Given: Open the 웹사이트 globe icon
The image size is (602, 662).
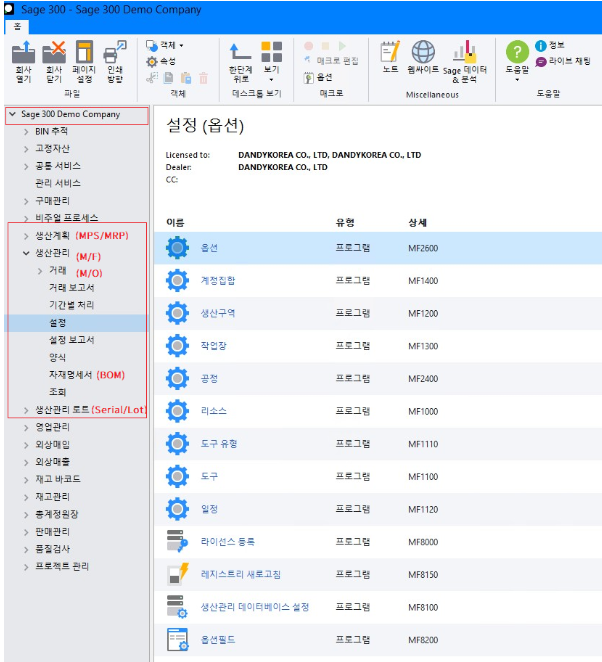Looking at the screenshot, I should point(423,52).
